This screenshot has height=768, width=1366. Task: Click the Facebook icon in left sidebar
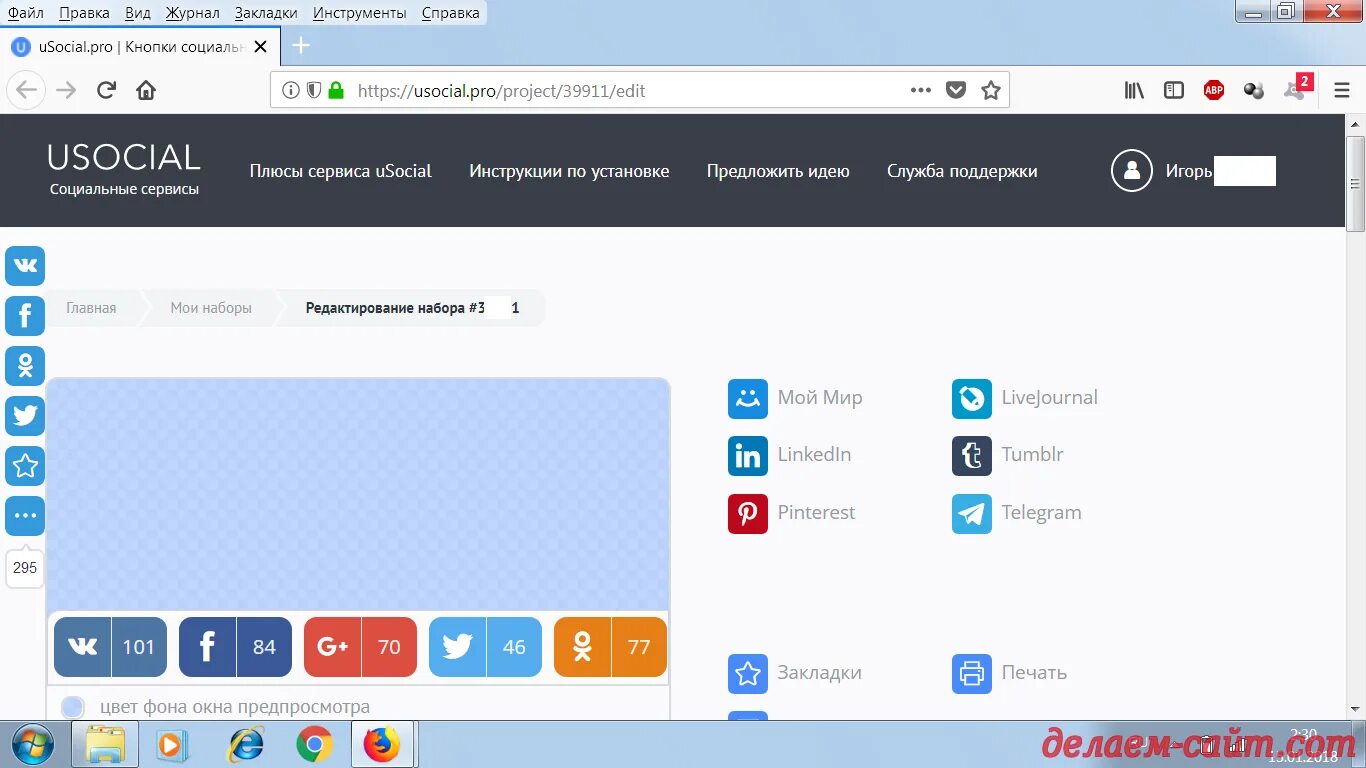click(x=25, y=316)
